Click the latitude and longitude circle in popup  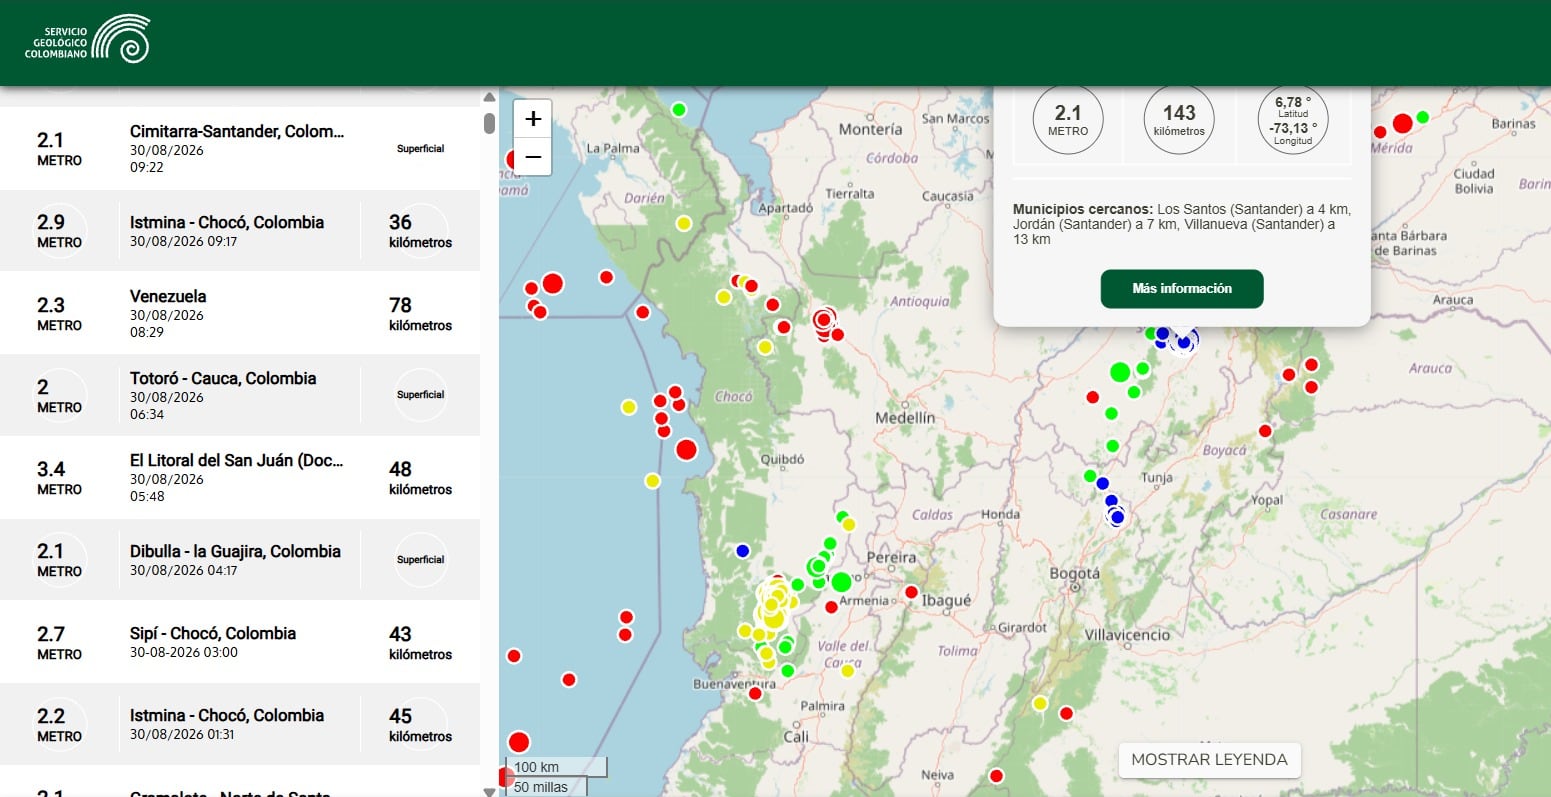click(1293, 119)
